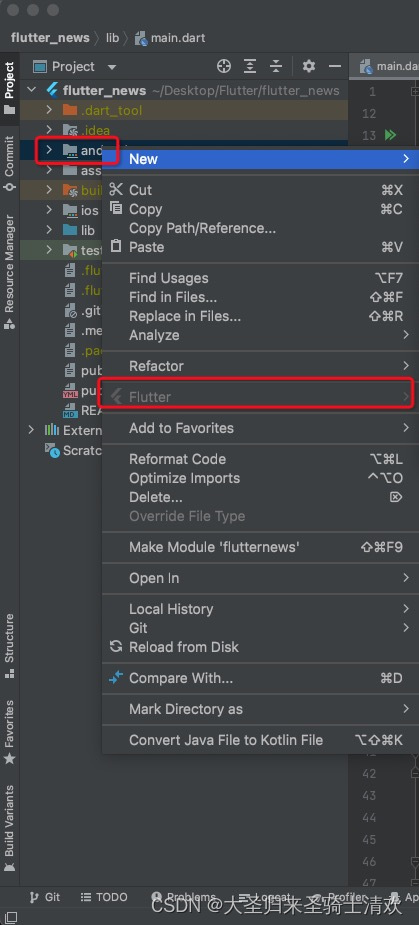Expand the ios folder
419x925 pixels.
pos(49,209)
